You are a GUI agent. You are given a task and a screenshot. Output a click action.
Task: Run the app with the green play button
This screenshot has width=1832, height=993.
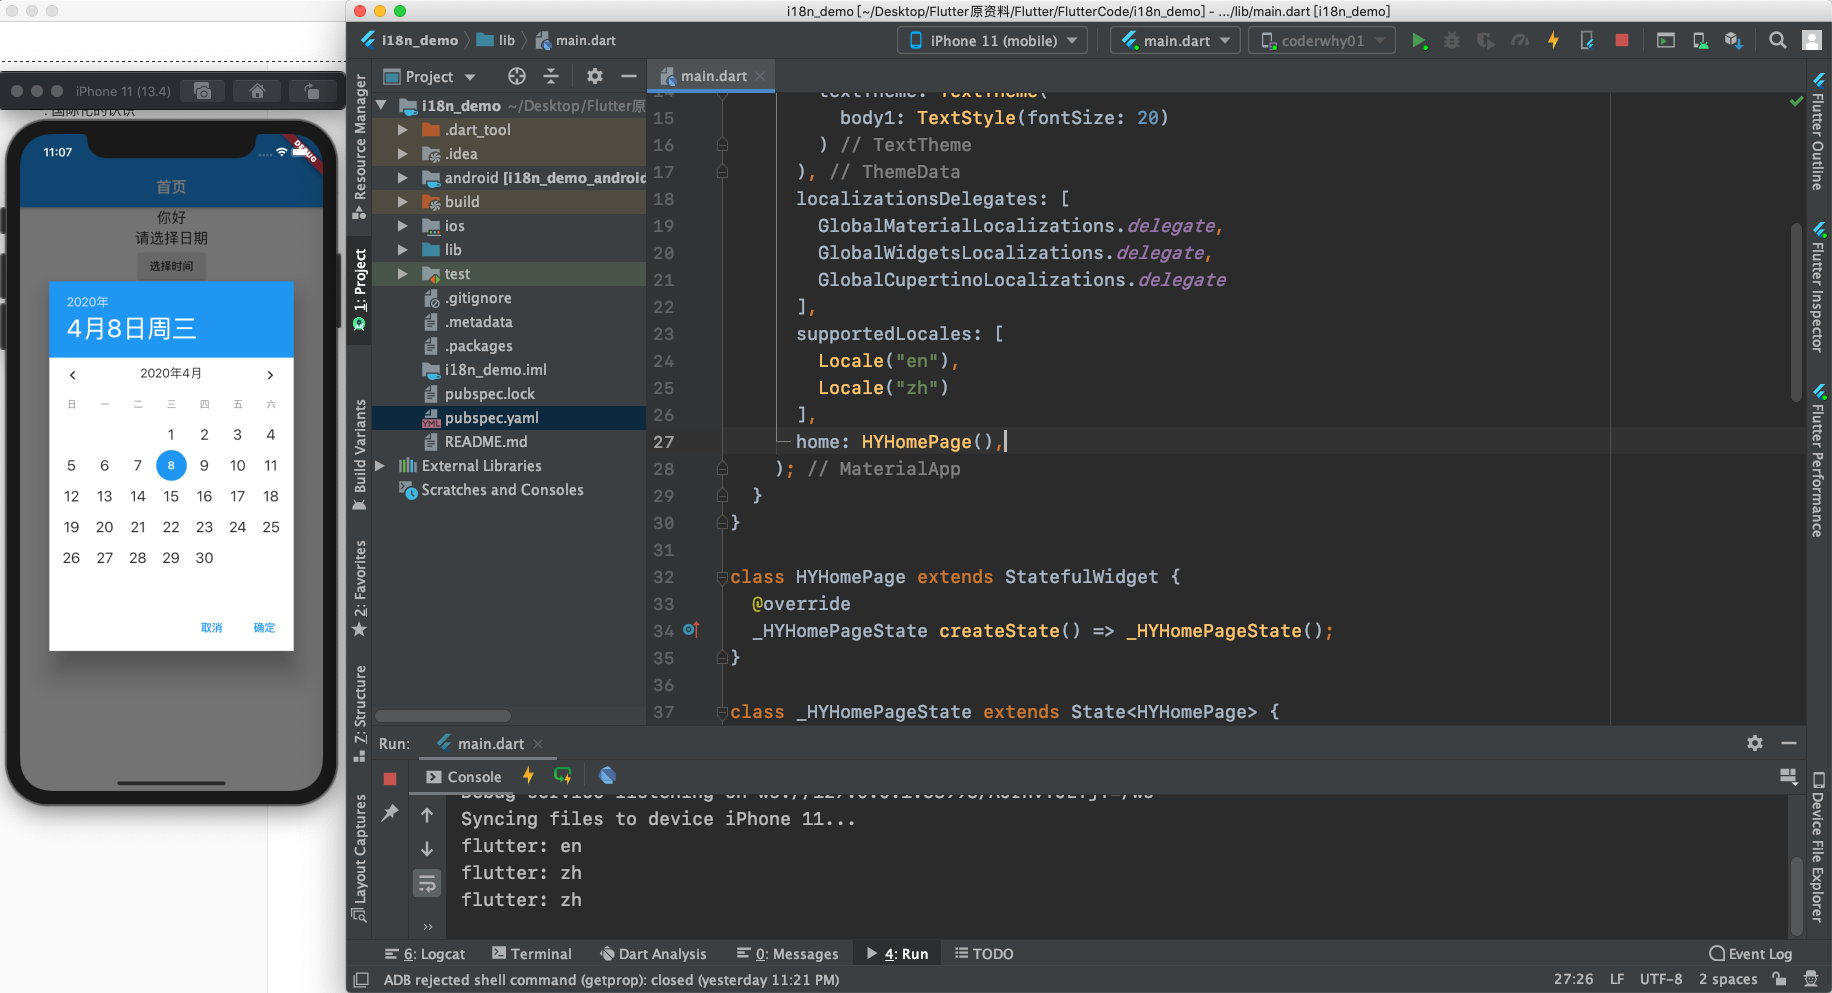(1418, 41)
